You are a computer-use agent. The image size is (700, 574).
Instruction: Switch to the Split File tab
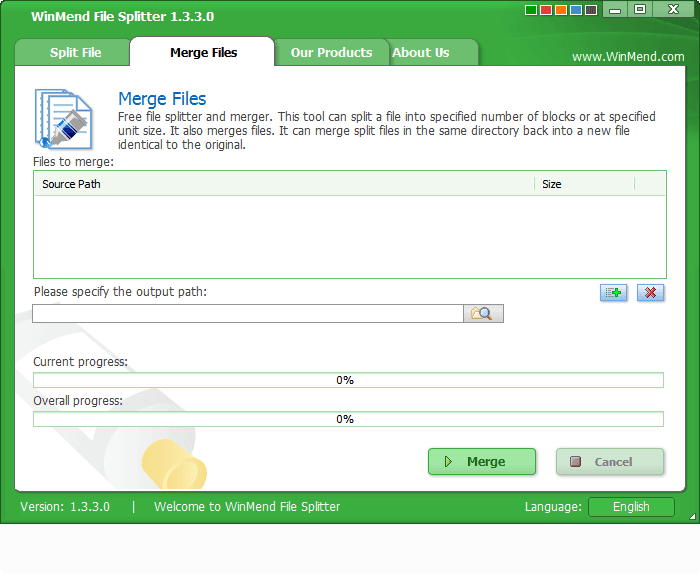(73, 53)
